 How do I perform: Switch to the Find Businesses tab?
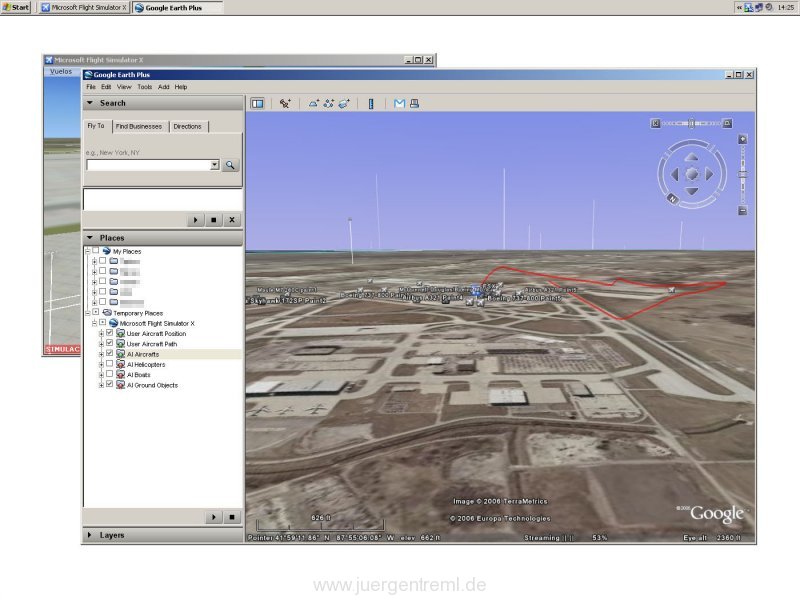[x=139, y=127]
